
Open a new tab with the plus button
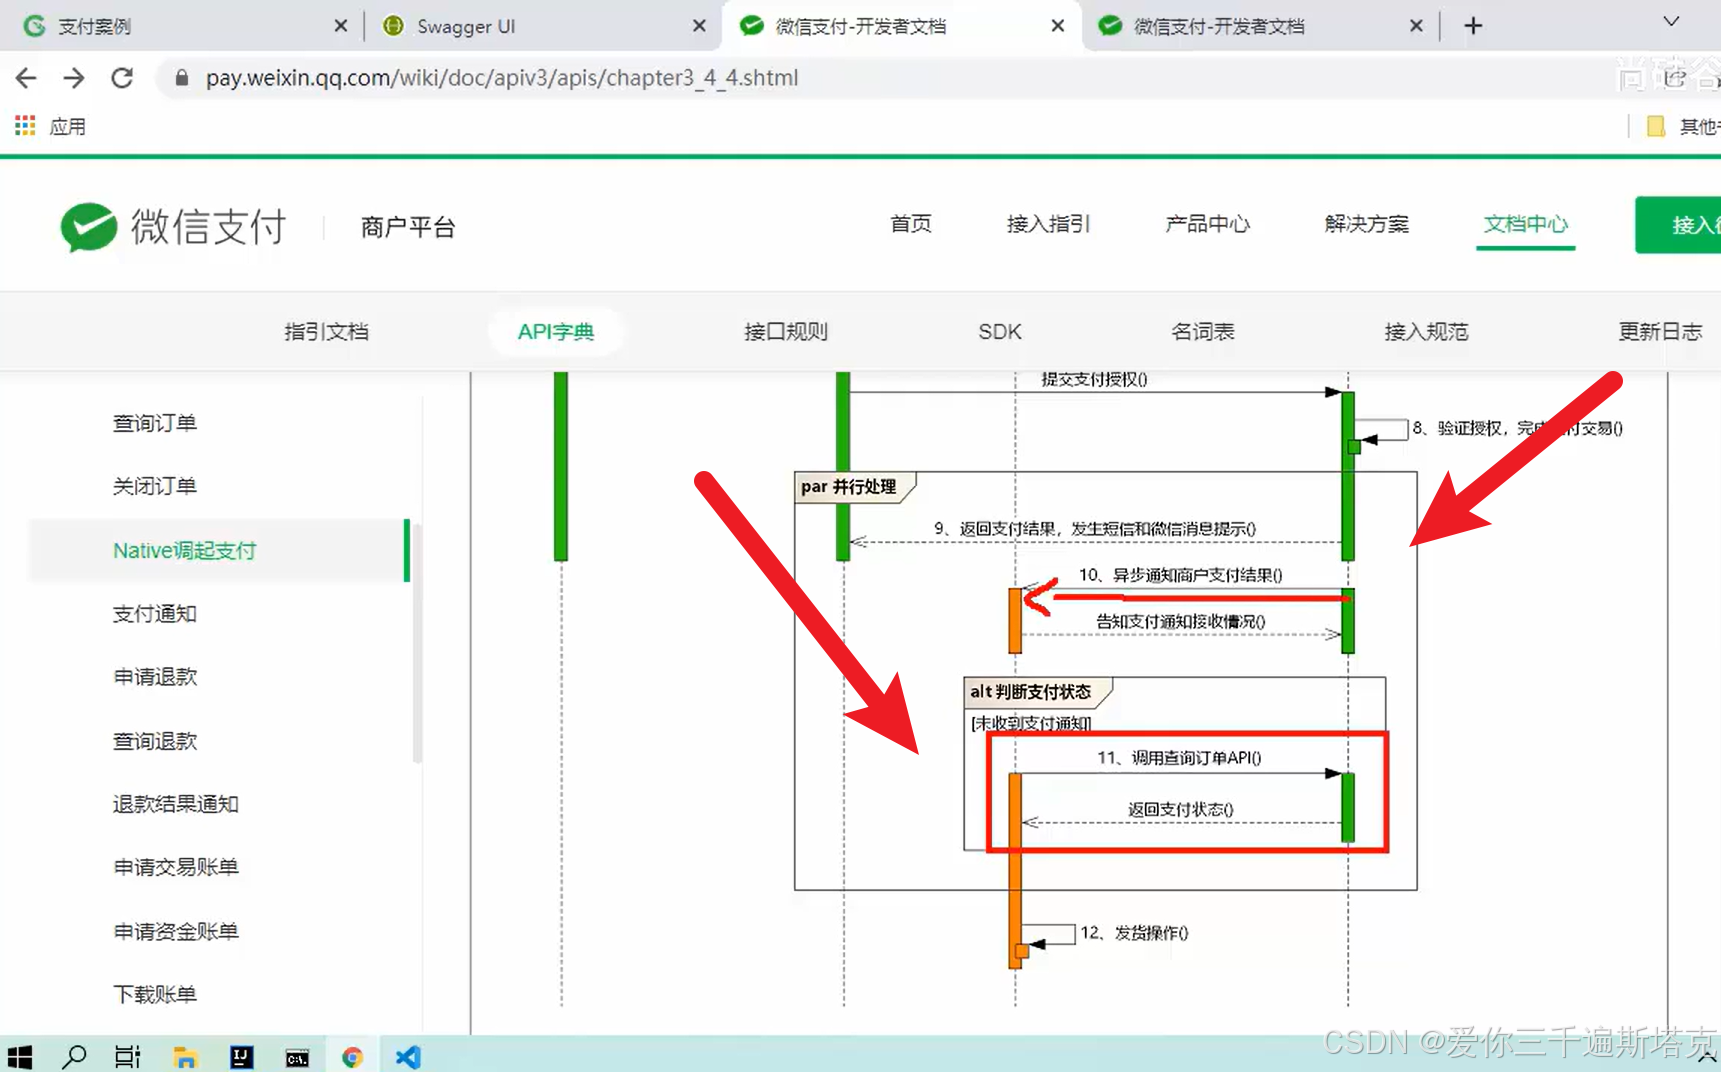click(x=1473, y=26)
